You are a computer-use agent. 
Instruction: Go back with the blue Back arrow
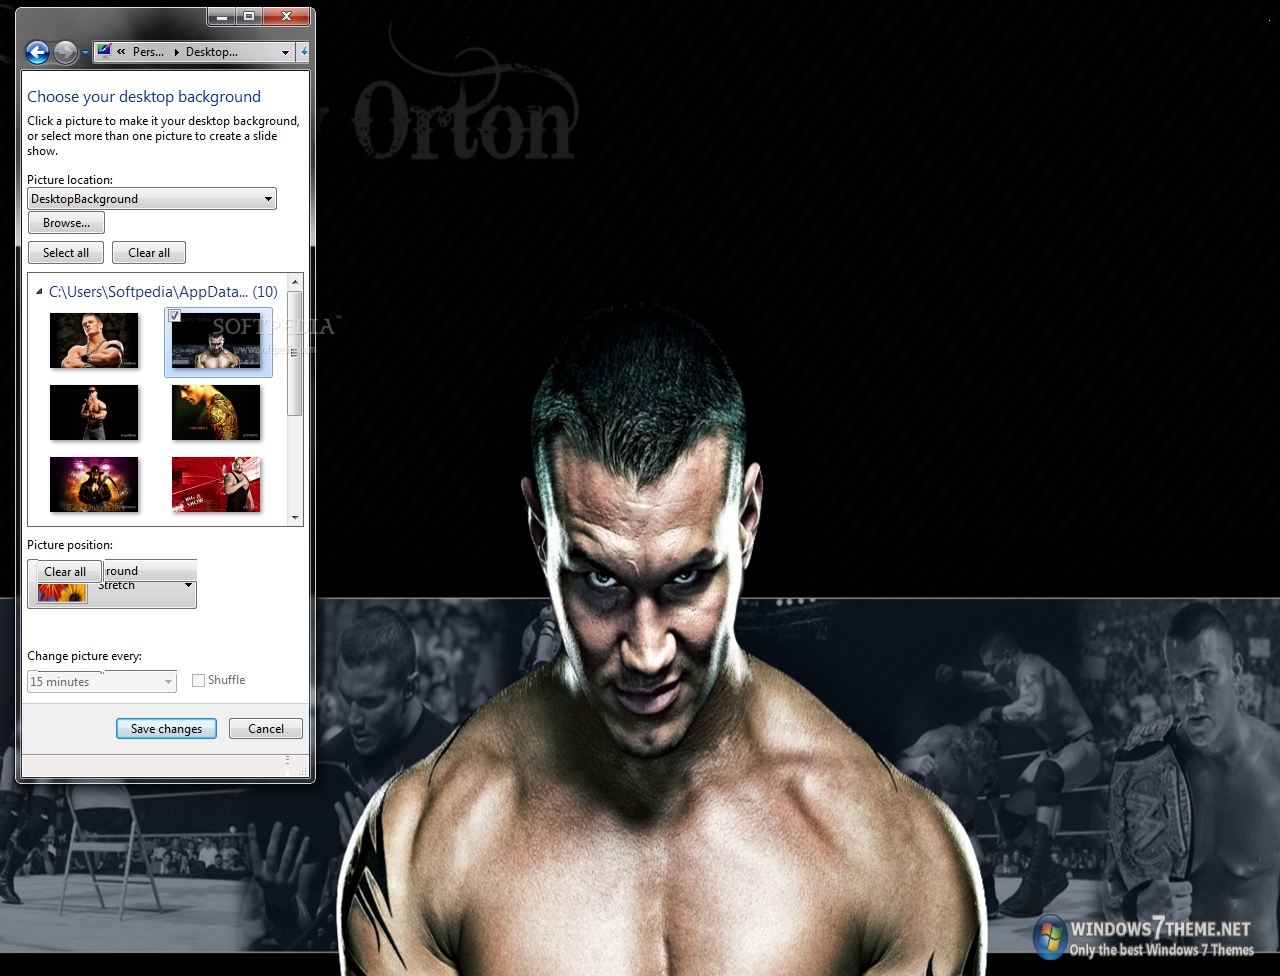tap(37, 52)
